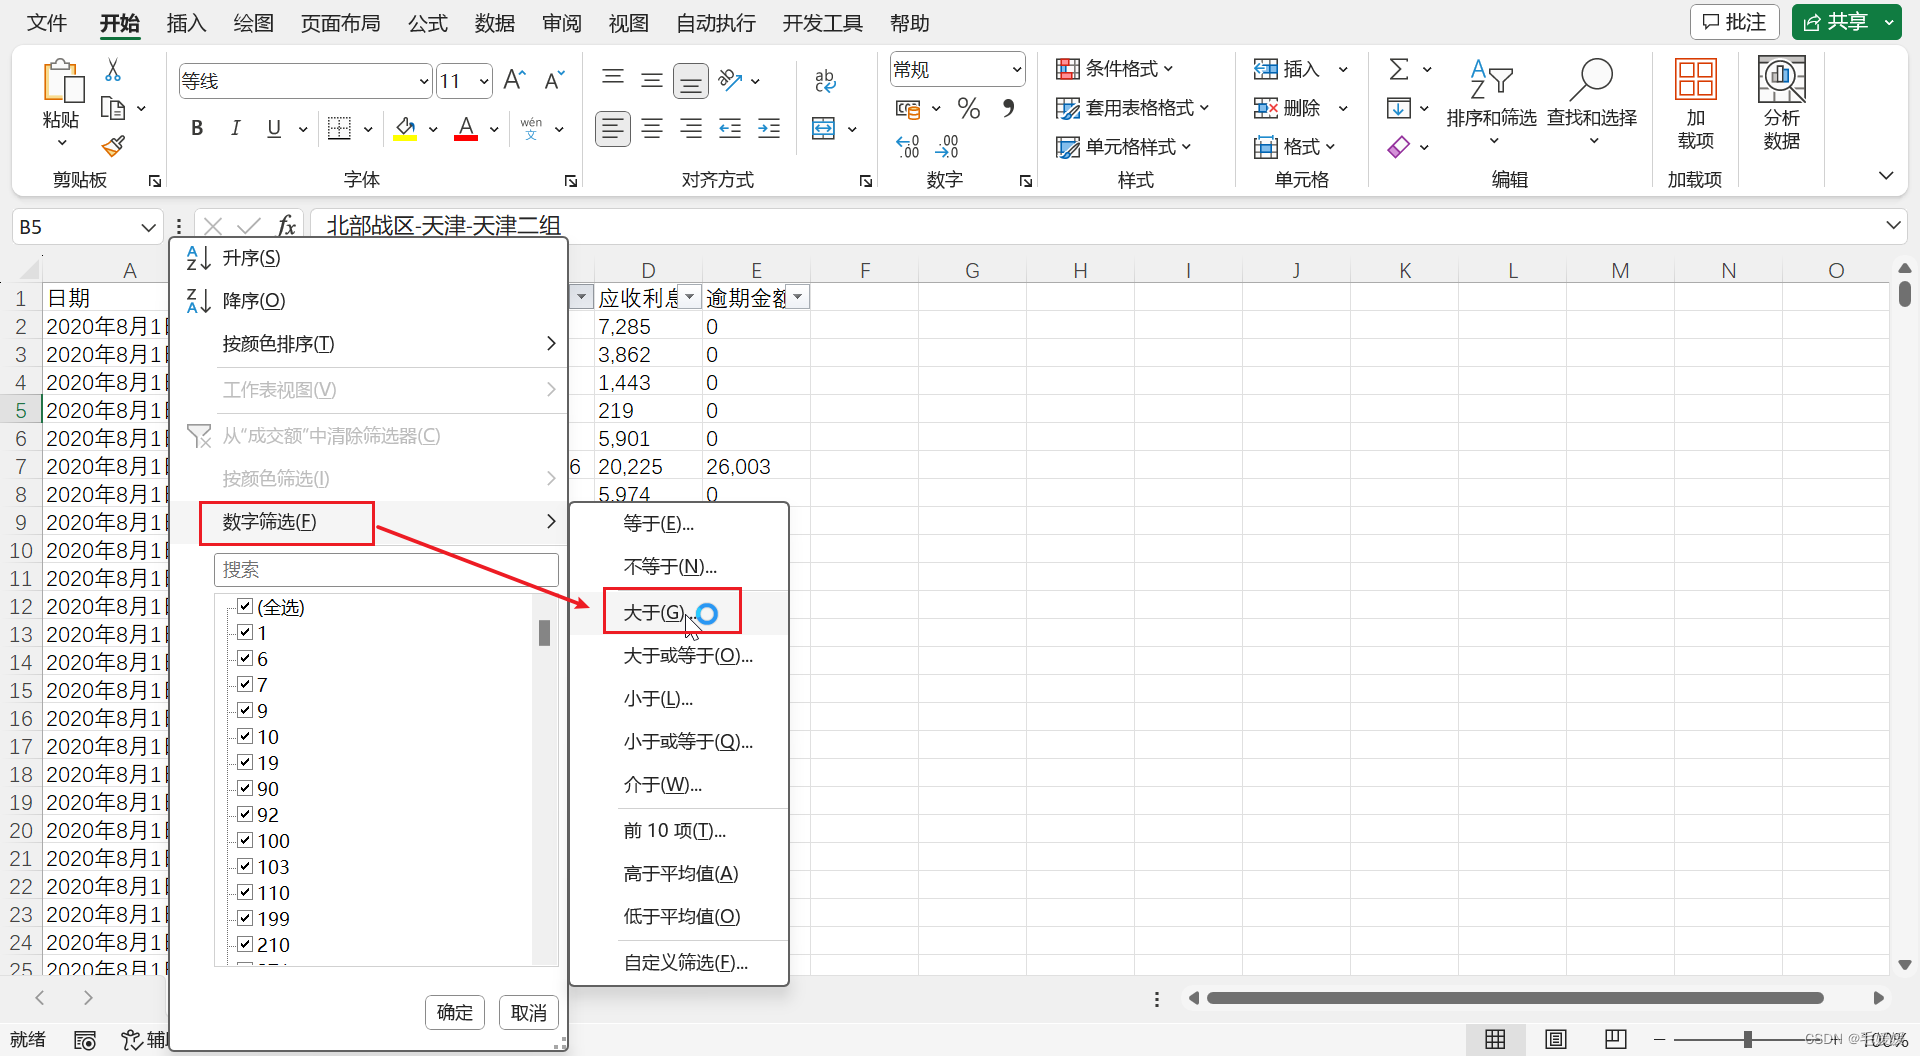Image resolution: width=1920 pixels, height=1056 pixels.
Task: Select 介于(W)... filter option
Action: coord(679,785)
